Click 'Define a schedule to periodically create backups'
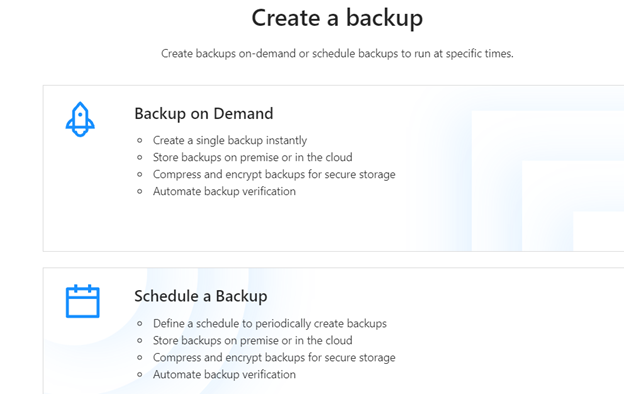 click(270, 324)
